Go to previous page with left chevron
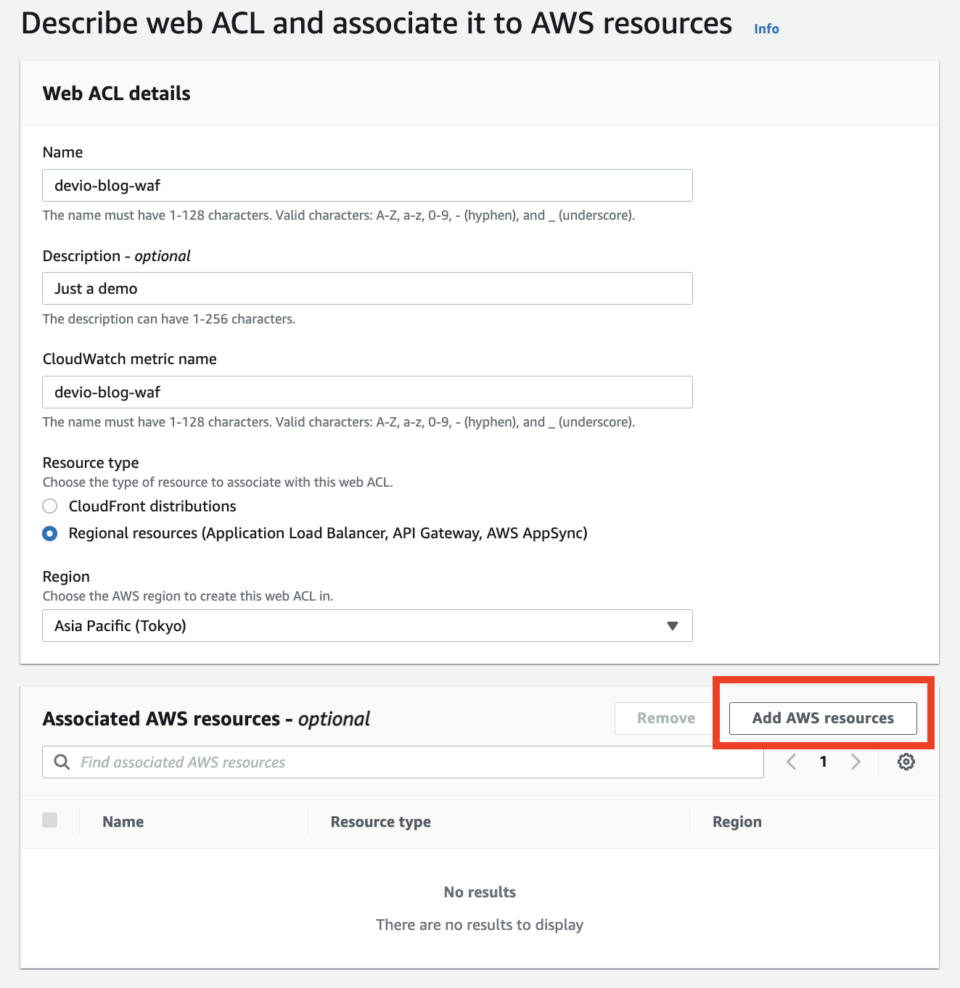 [791, 761]
